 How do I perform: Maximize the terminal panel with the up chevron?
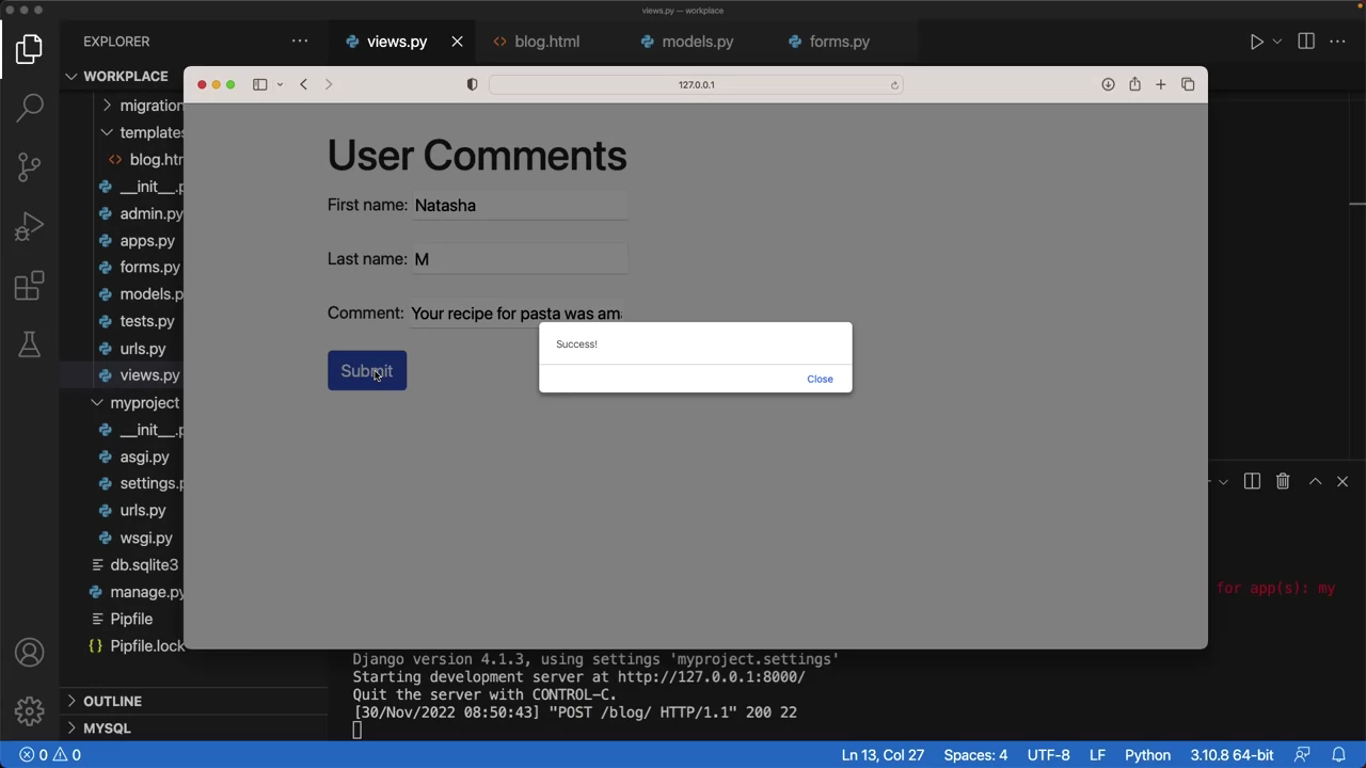click(x=1316, y=482)
